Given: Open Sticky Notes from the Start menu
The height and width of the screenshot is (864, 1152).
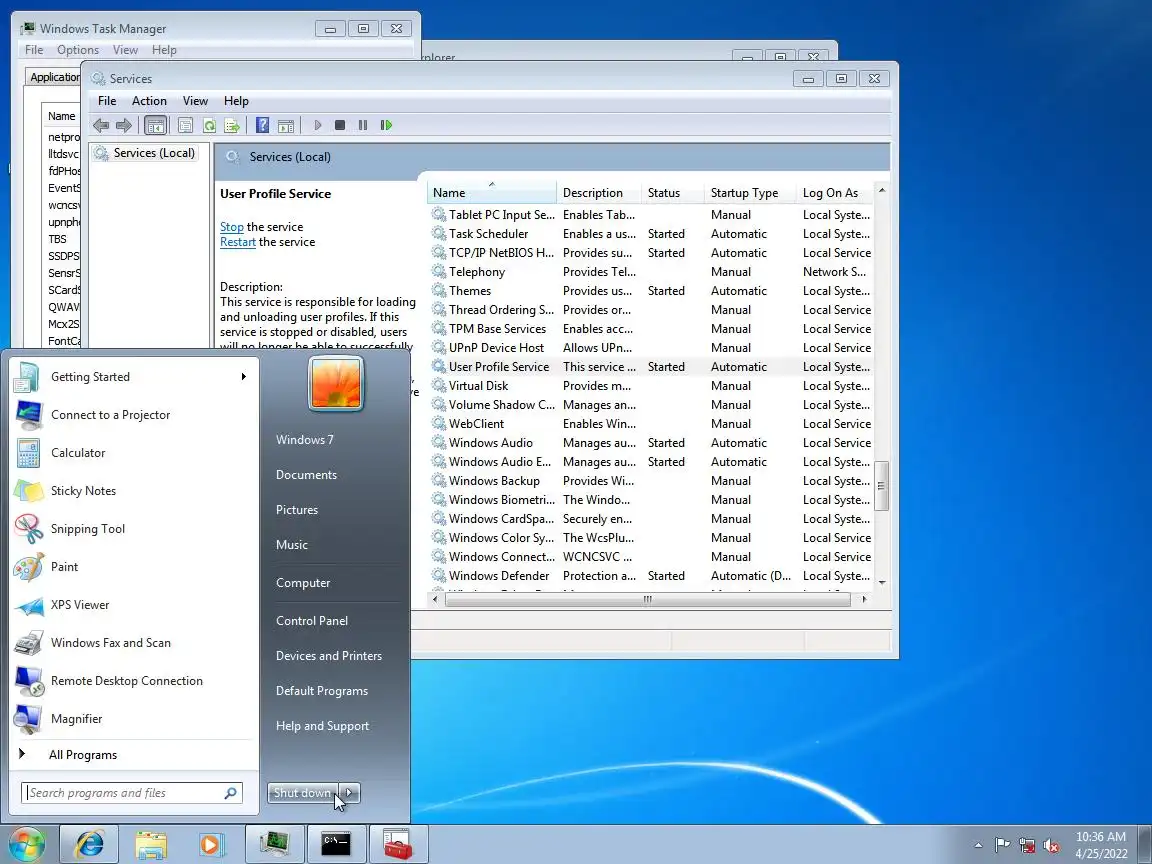Looking at the screenshot, I should pyautogui.click(x=133, y=491).
